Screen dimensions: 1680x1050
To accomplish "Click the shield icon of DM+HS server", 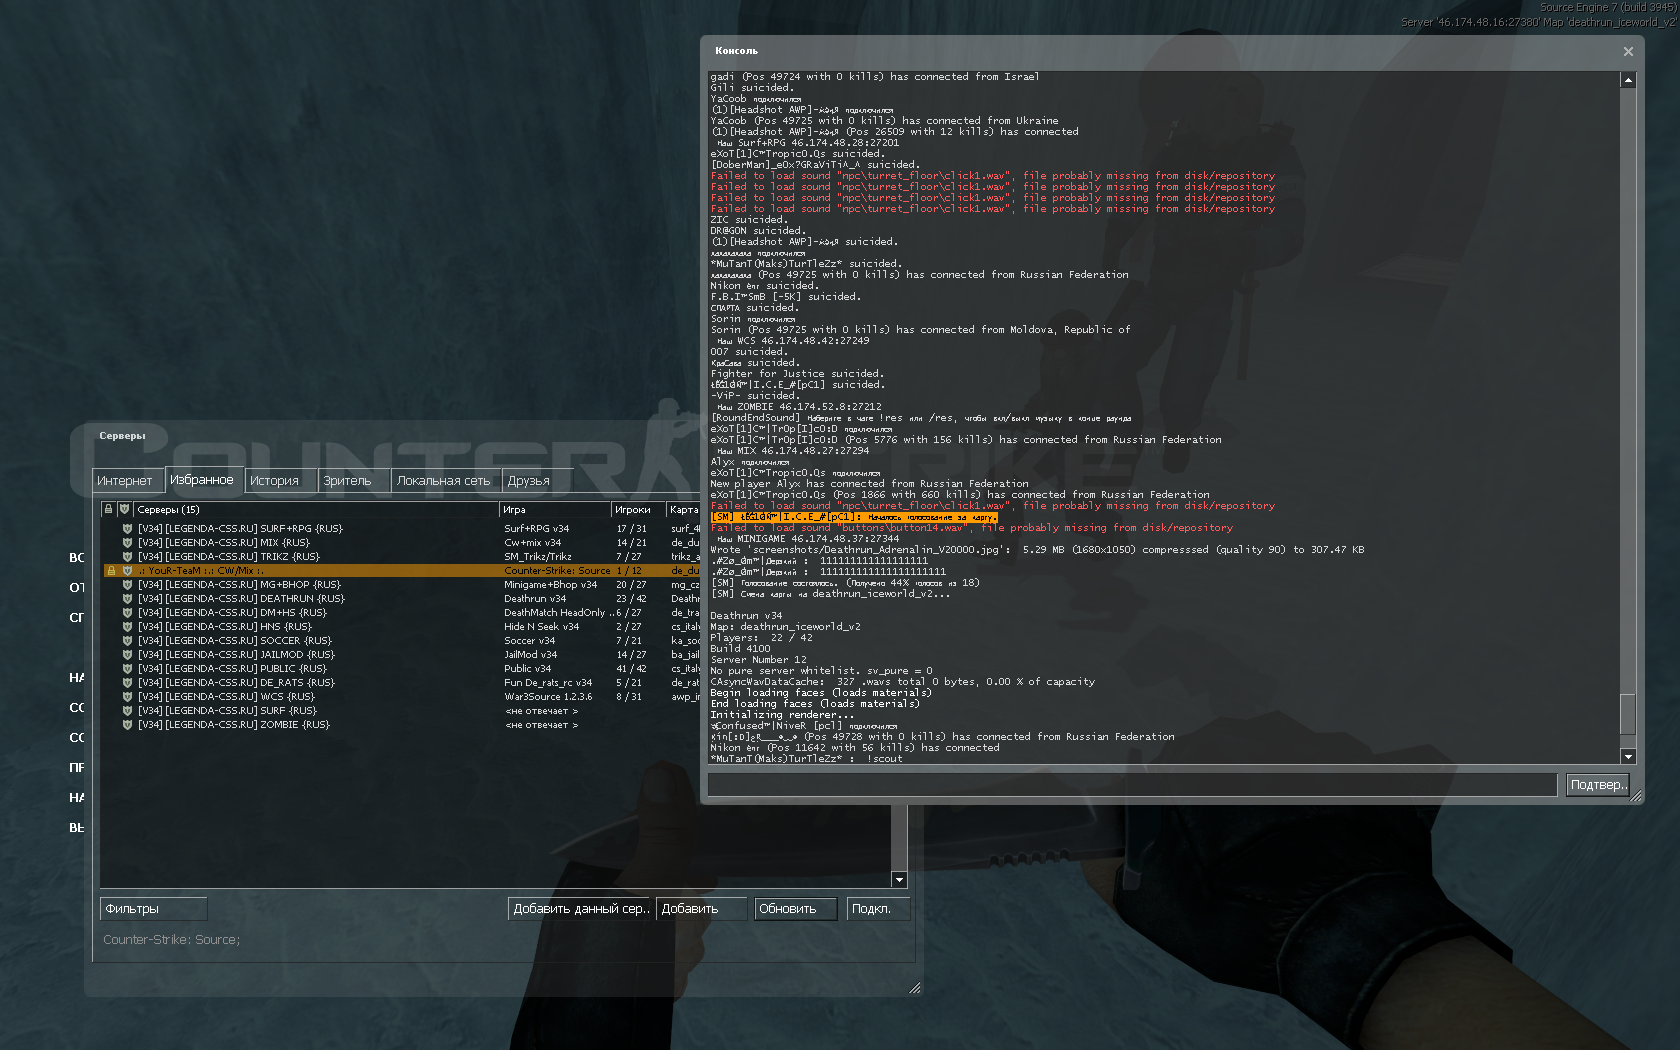I will click(127, 612).
